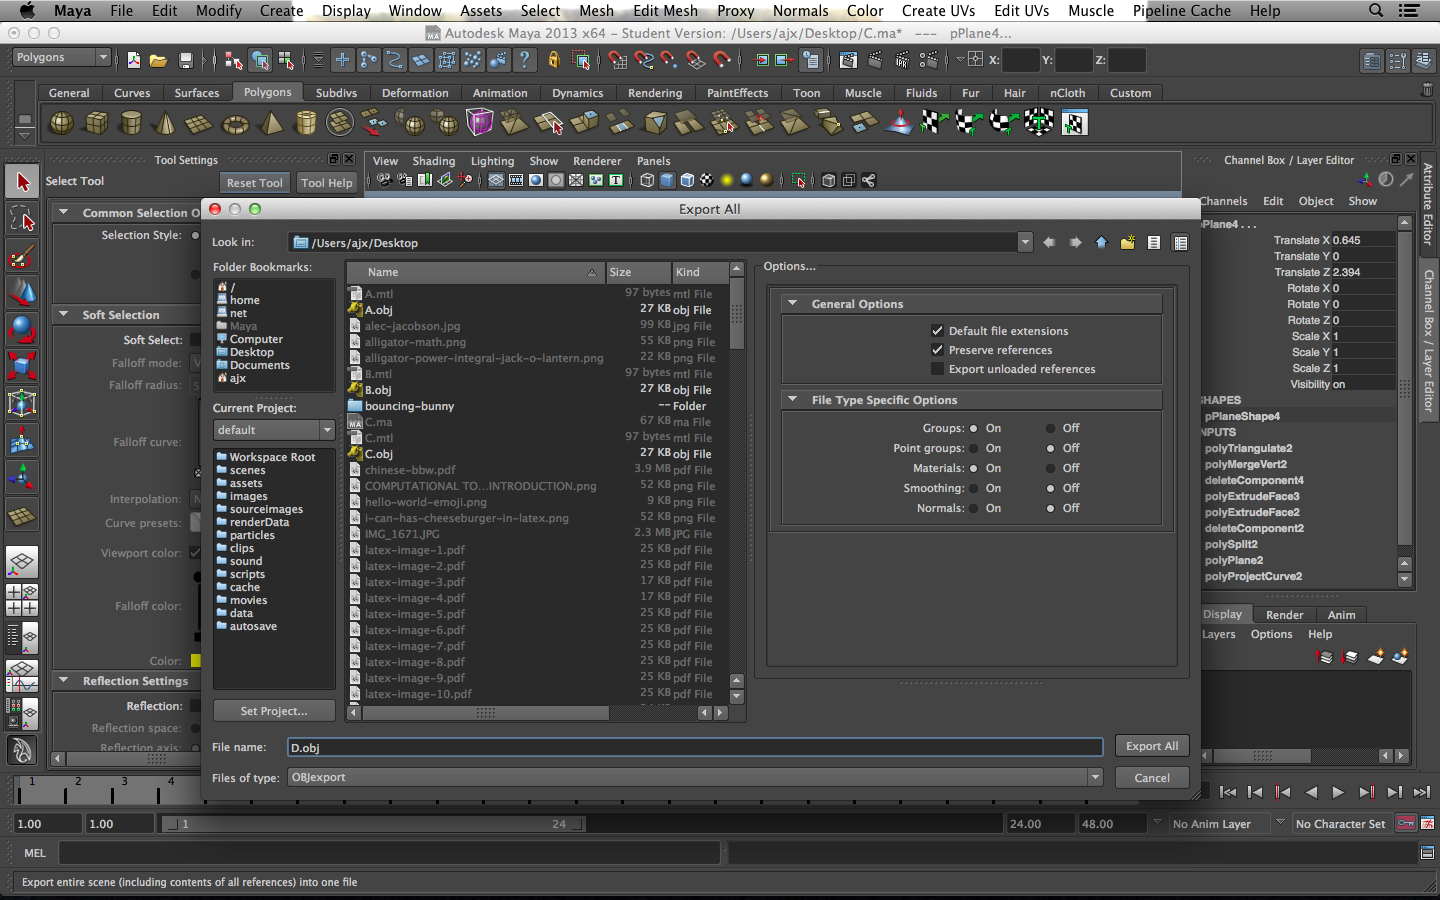
Task: Switch file browser to detail view icon
Action: tap(1180, 243)
